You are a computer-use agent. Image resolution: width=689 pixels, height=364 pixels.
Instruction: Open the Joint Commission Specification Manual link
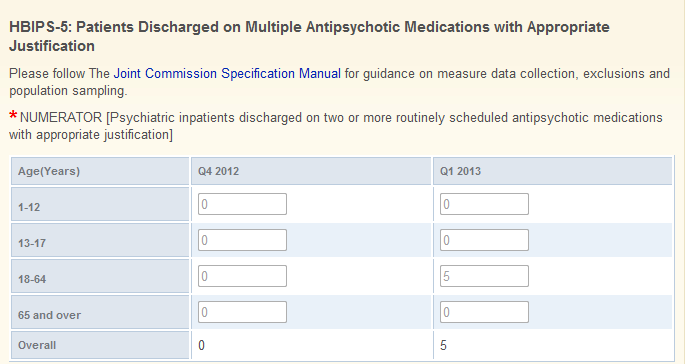(x=227, y=73)
